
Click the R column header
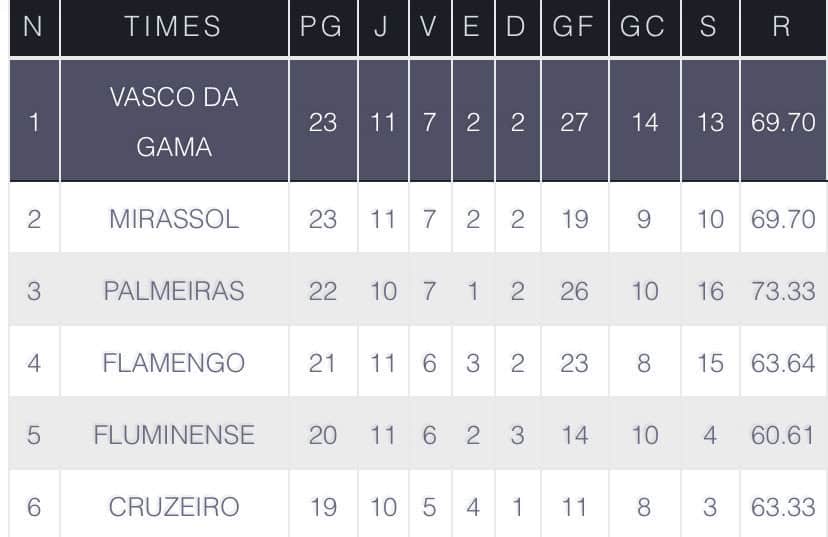click(782, 28)
